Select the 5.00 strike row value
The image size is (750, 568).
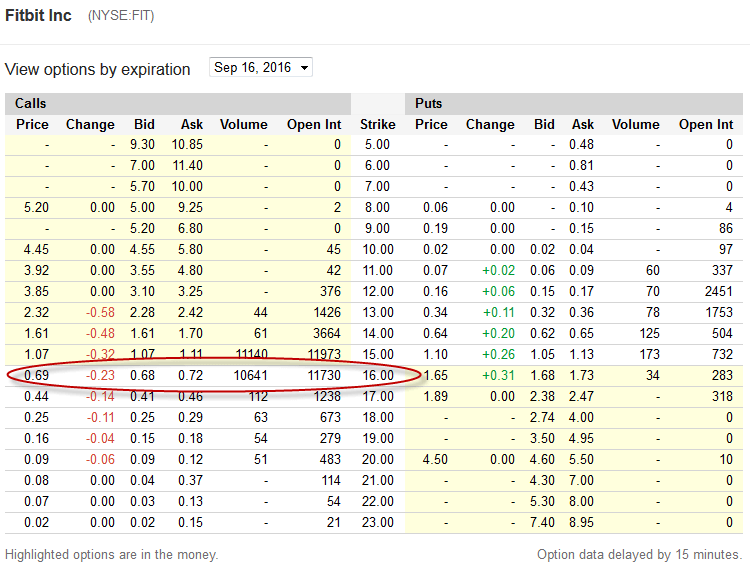coord(377,145)
